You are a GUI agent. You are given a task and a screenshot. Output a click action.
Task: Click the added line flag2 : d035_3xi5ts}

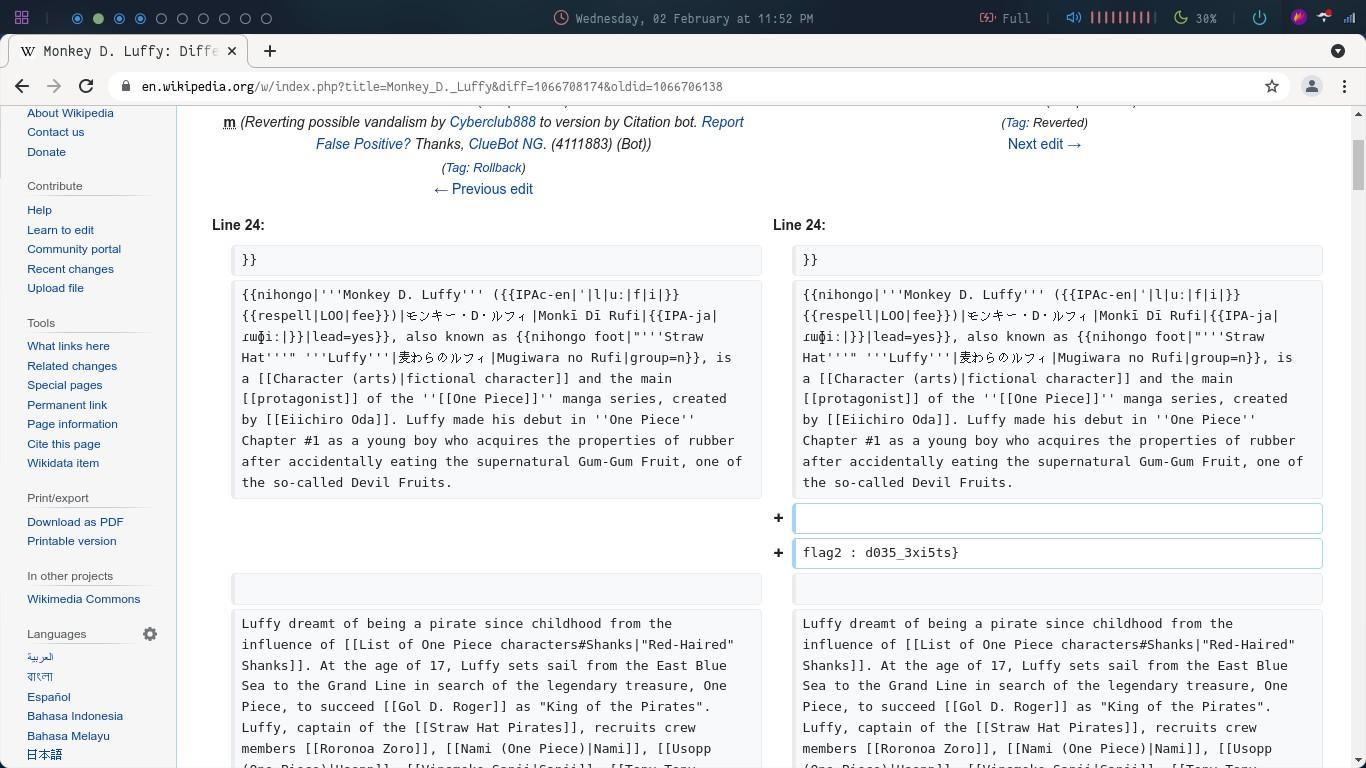[x=1057, y=553]
